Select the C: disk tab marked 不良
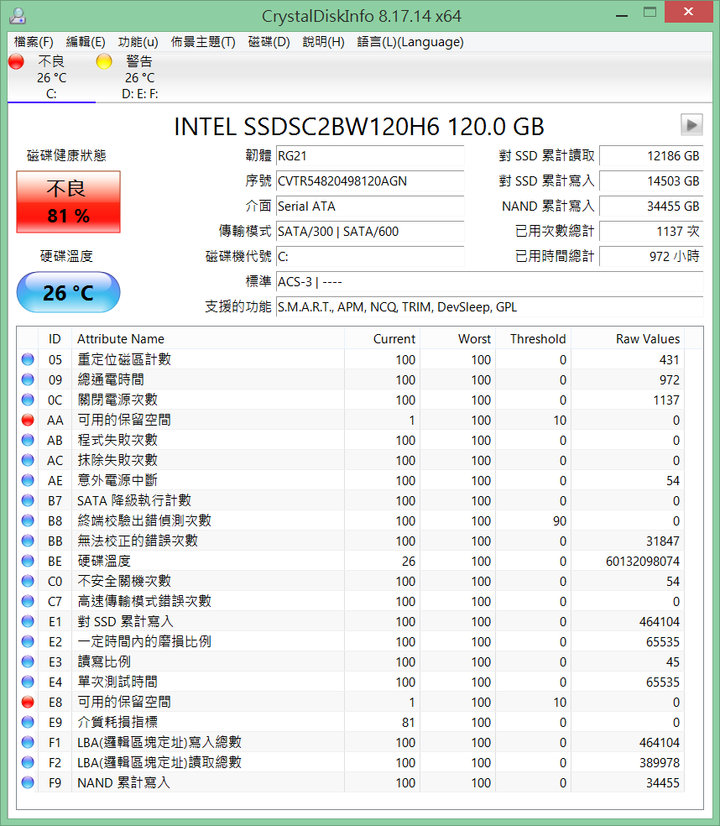Viewport: 720px width, 826px height. (52, 77)
